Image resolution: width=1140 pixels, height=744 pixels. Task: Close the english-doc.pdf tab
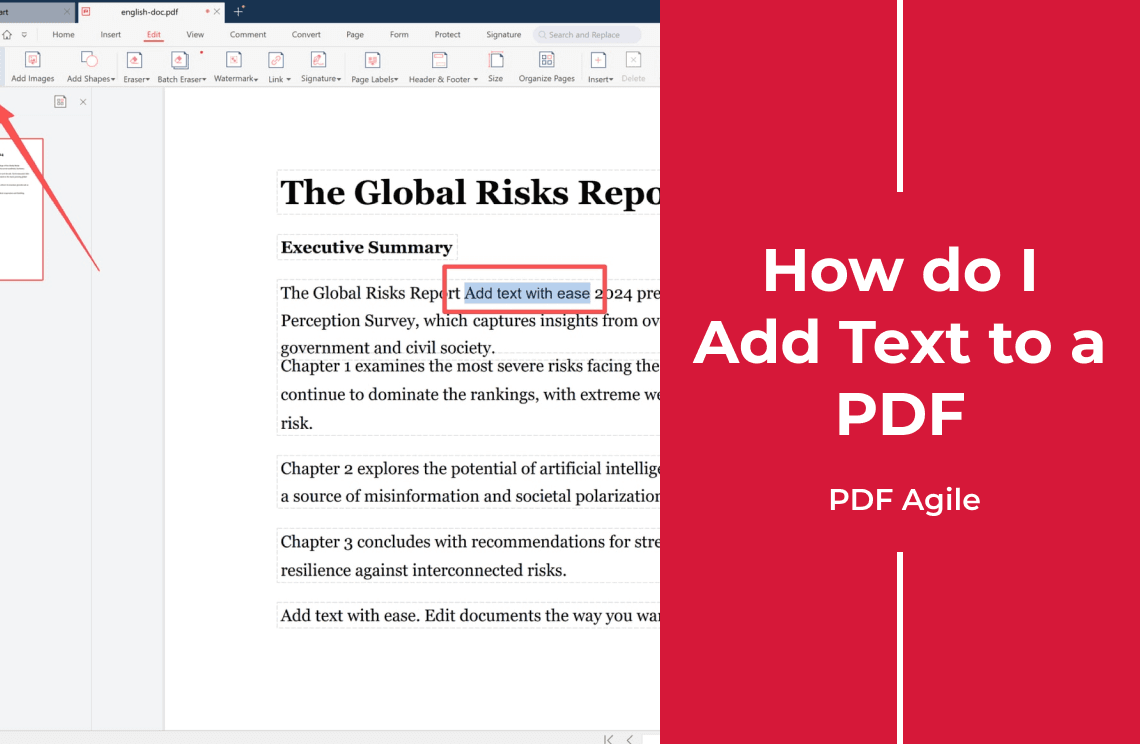(x=217, y=12)
